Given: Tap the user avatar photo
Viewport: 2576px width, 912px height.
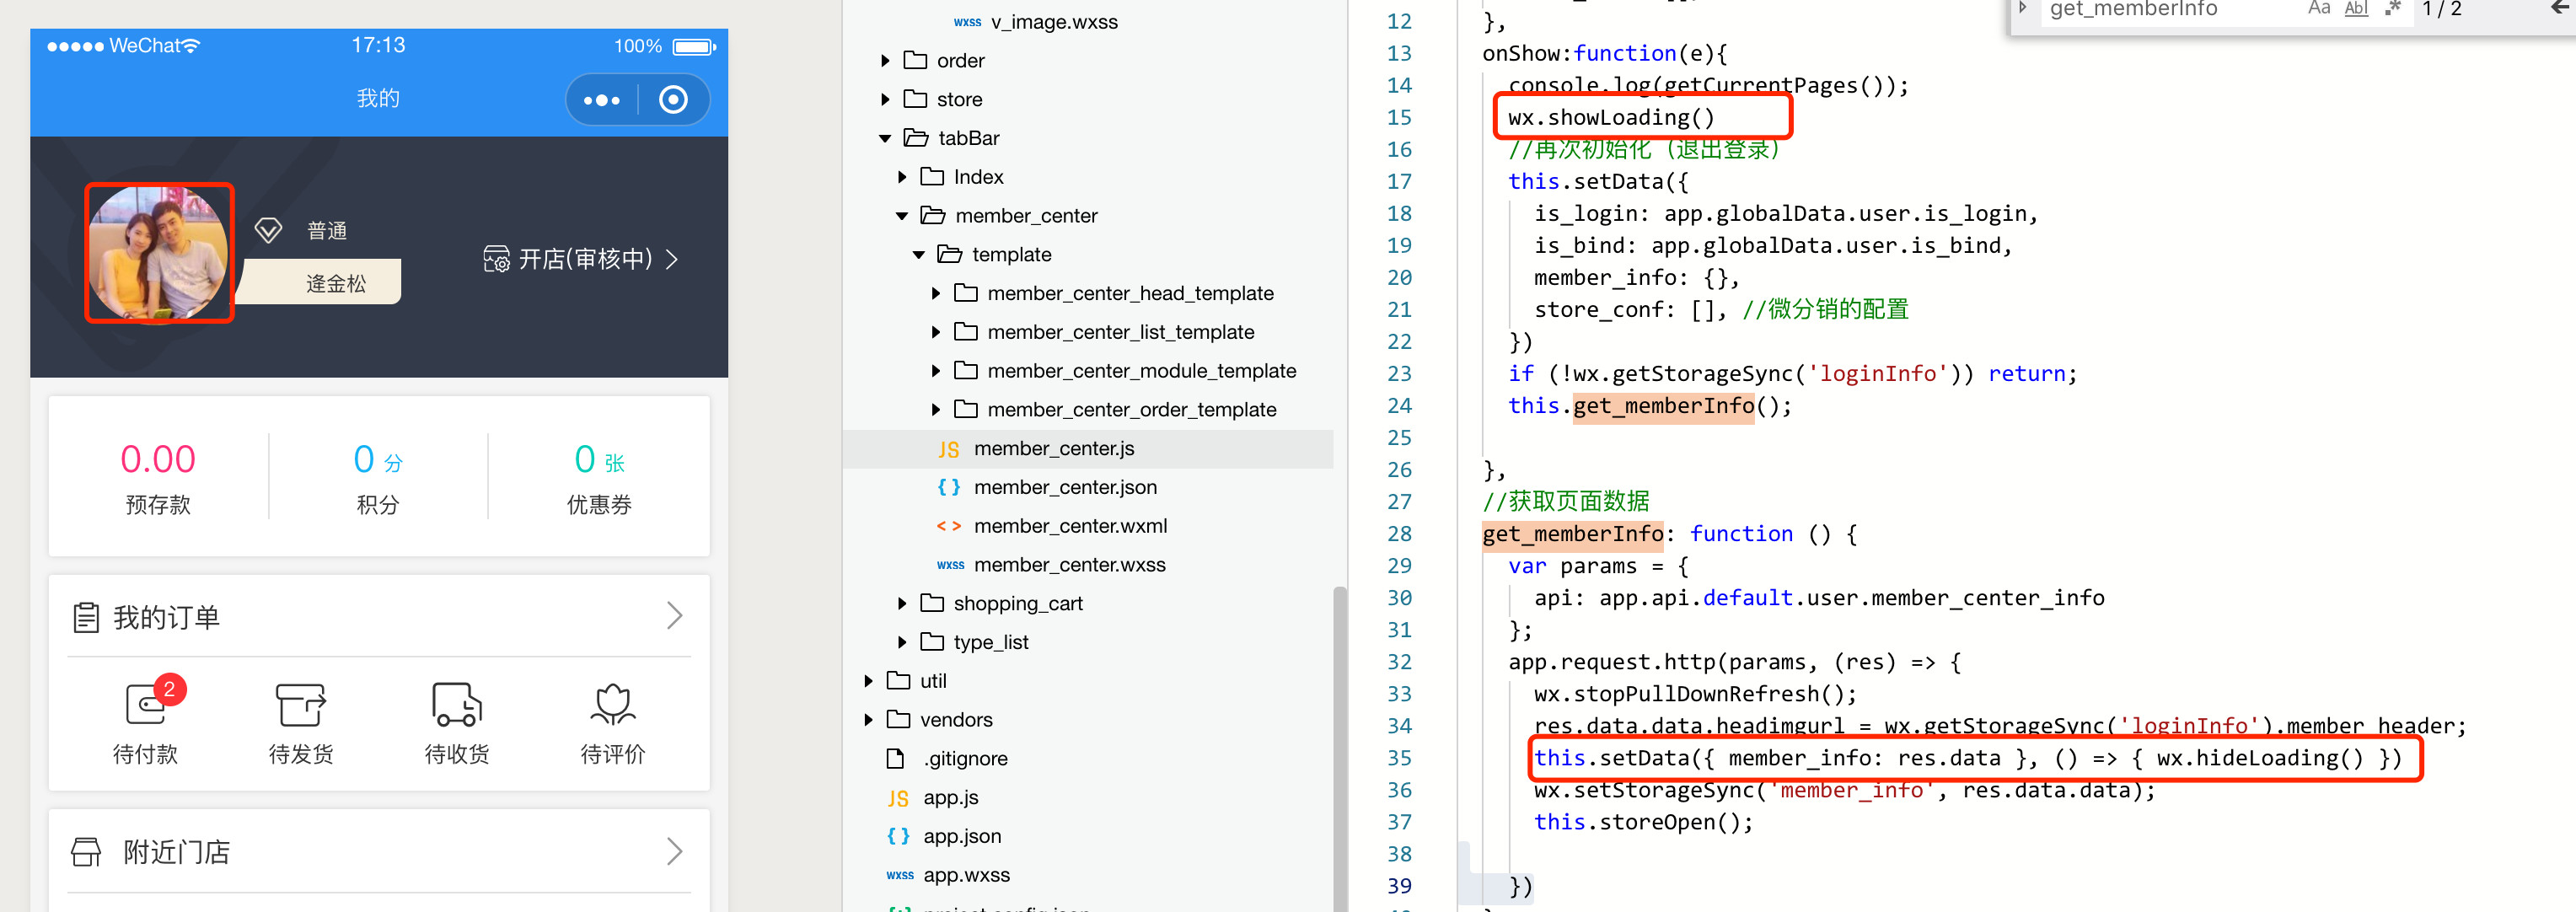Looking at the screenshot, I should coord(159,253).
